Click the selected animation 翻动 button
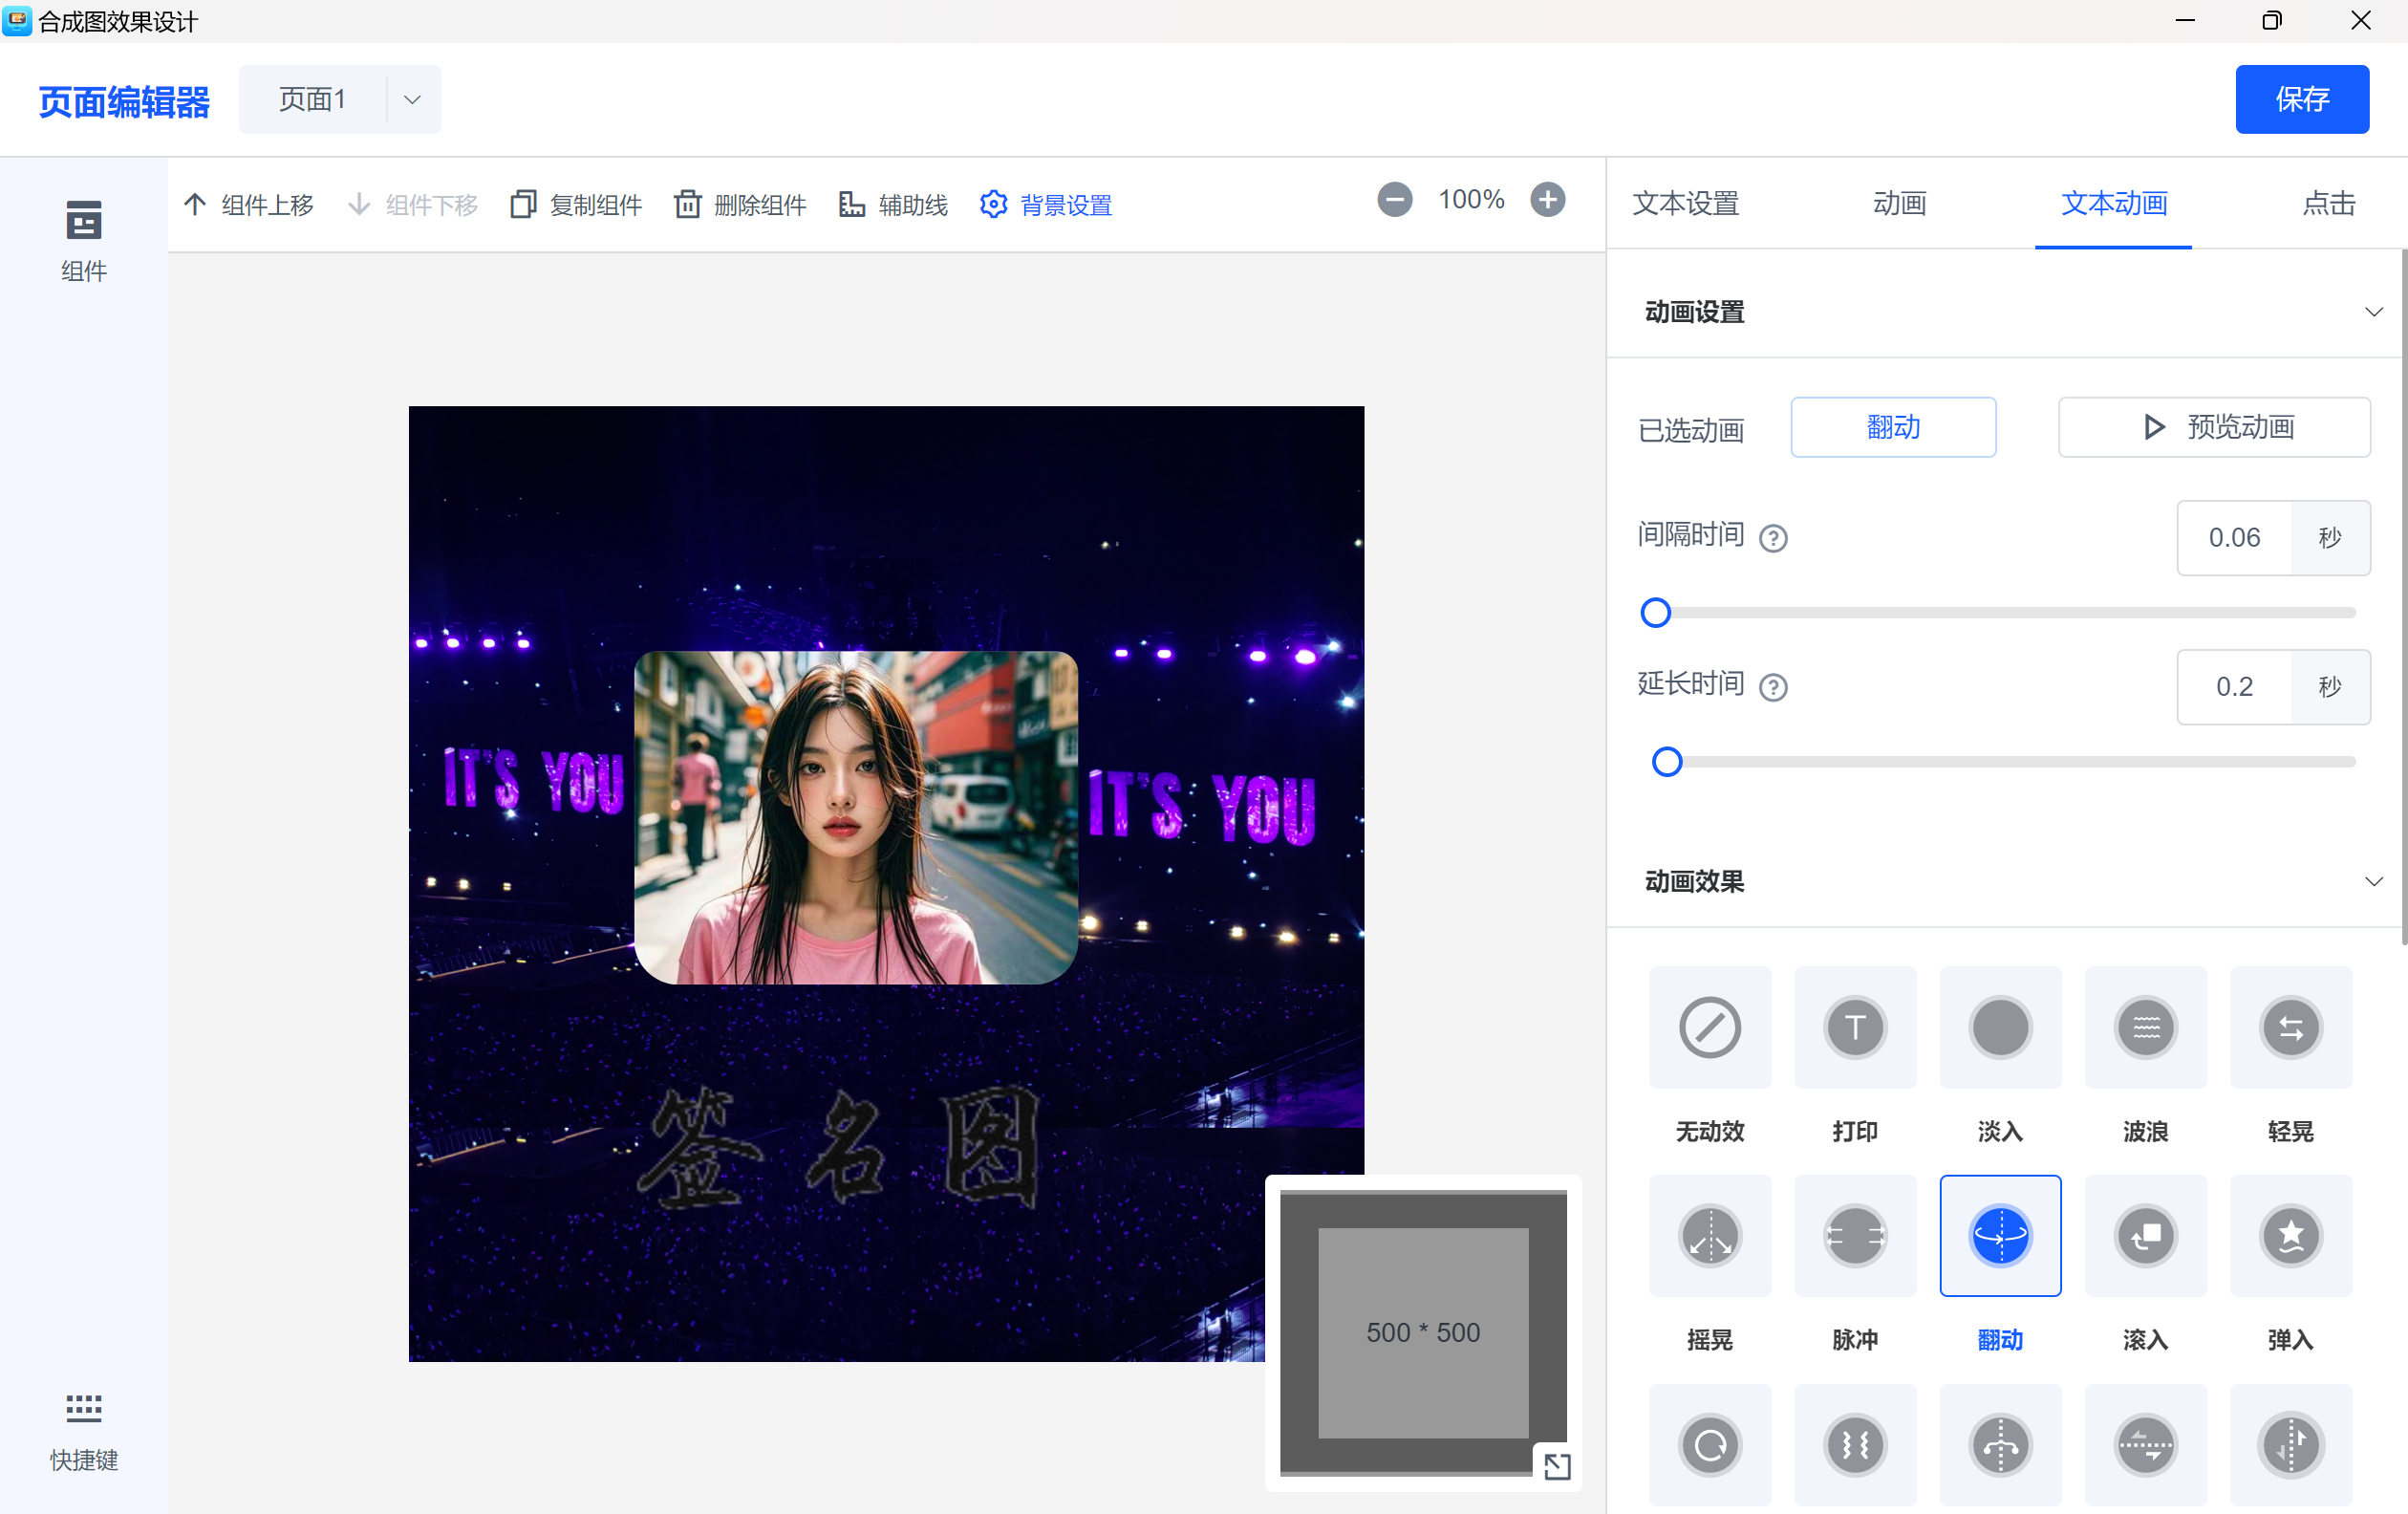This screenshot has height=1514, width=2408. click(1893, 427)
